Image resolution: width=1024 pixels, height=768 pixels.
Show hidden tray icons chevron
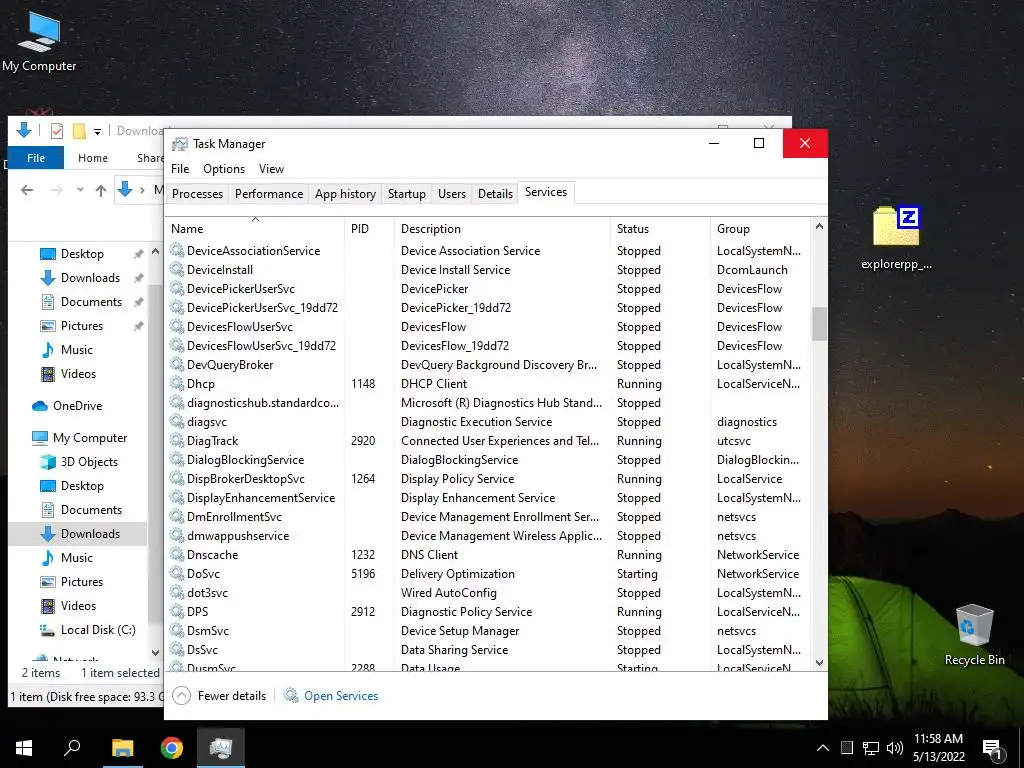[x=823, y=748]
